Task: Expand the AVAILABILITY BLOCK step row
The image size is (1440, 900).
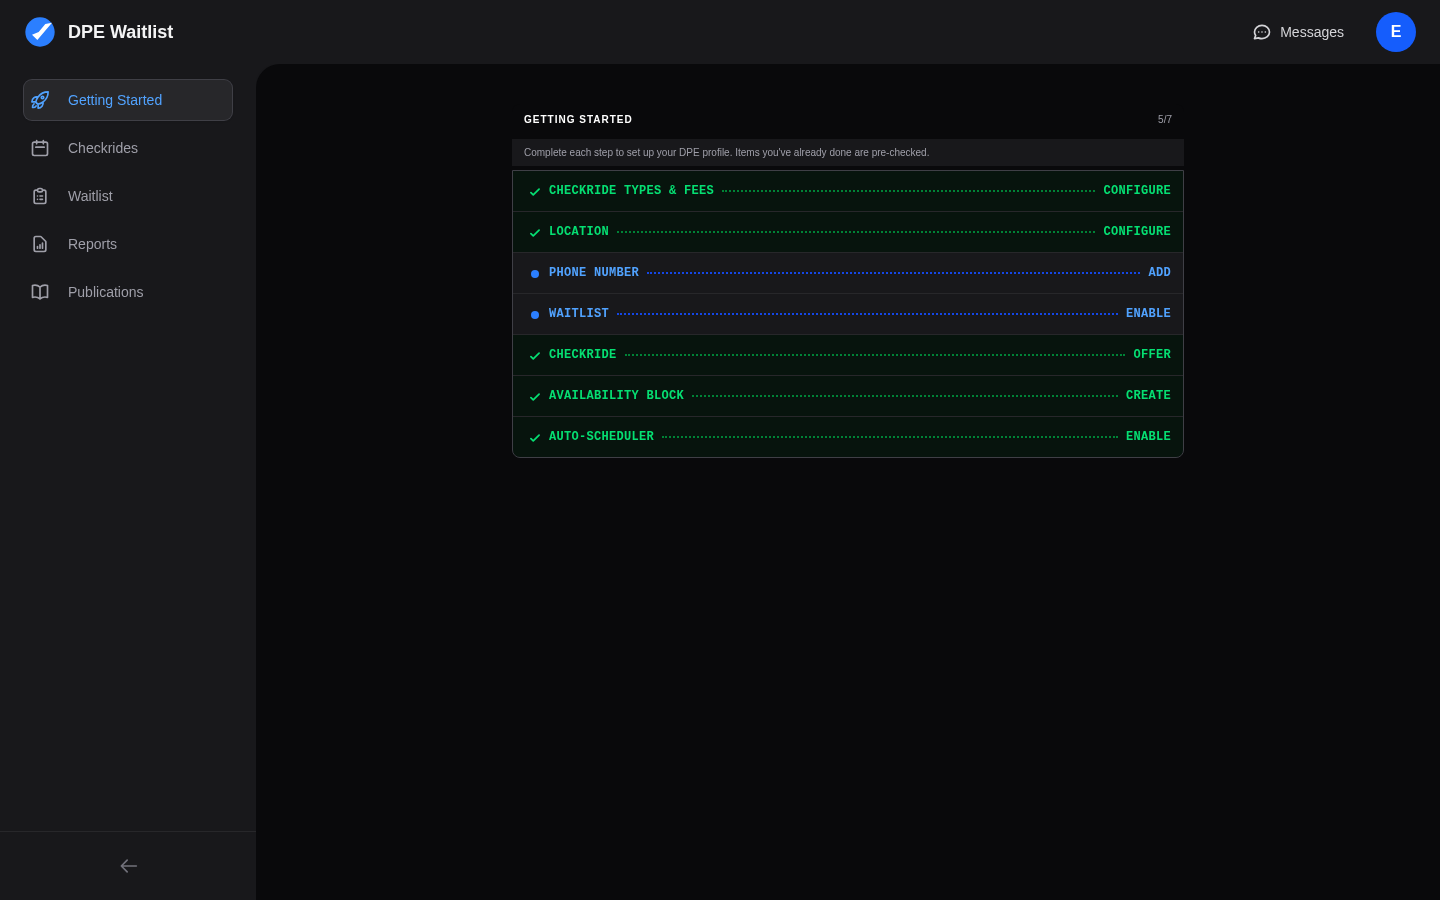Action: click(616, 395)
